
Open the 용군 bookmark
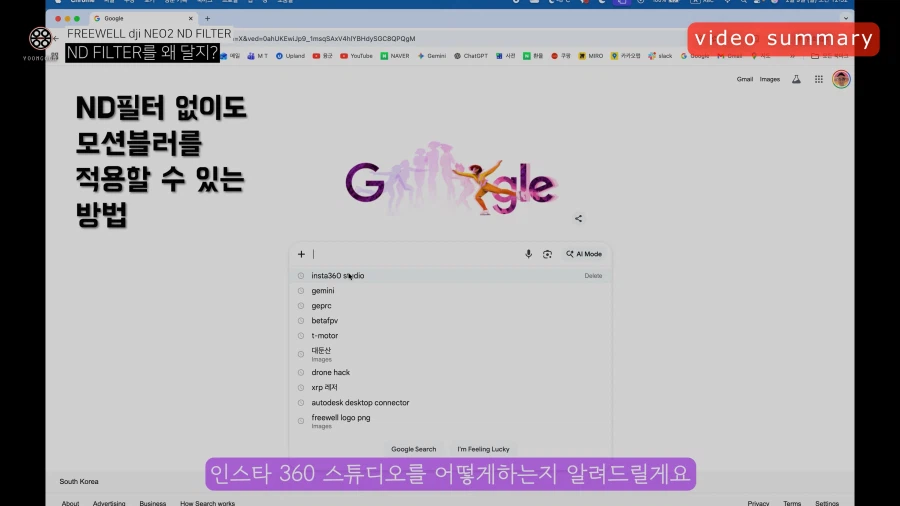point(323,56)
